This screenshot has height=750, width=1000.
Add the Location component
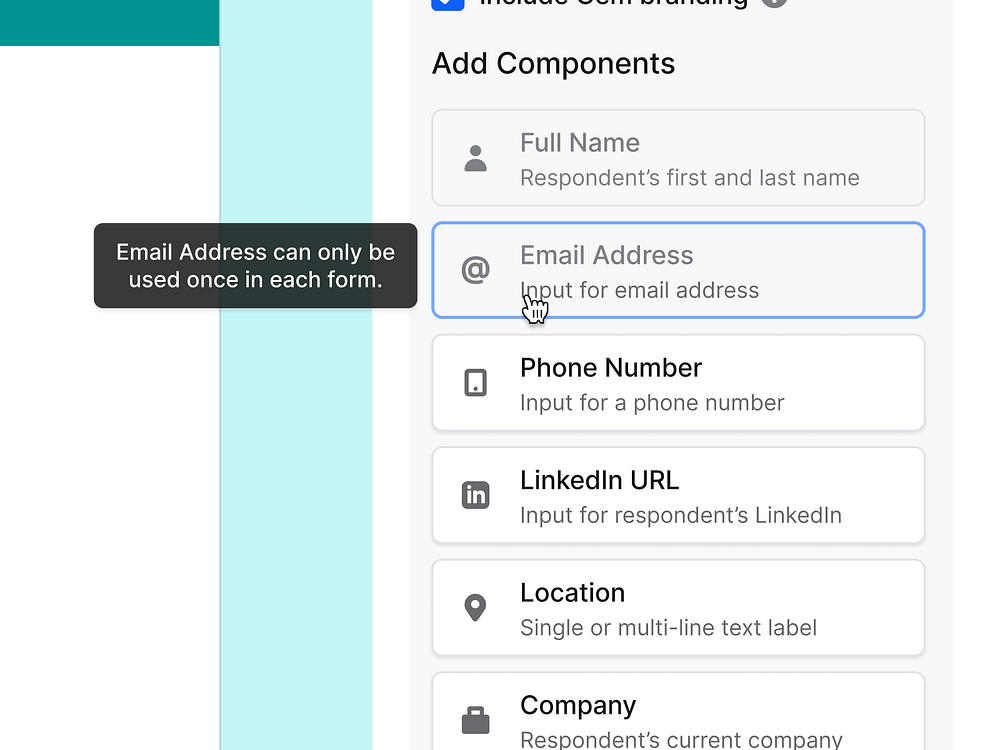coord(678,607)
